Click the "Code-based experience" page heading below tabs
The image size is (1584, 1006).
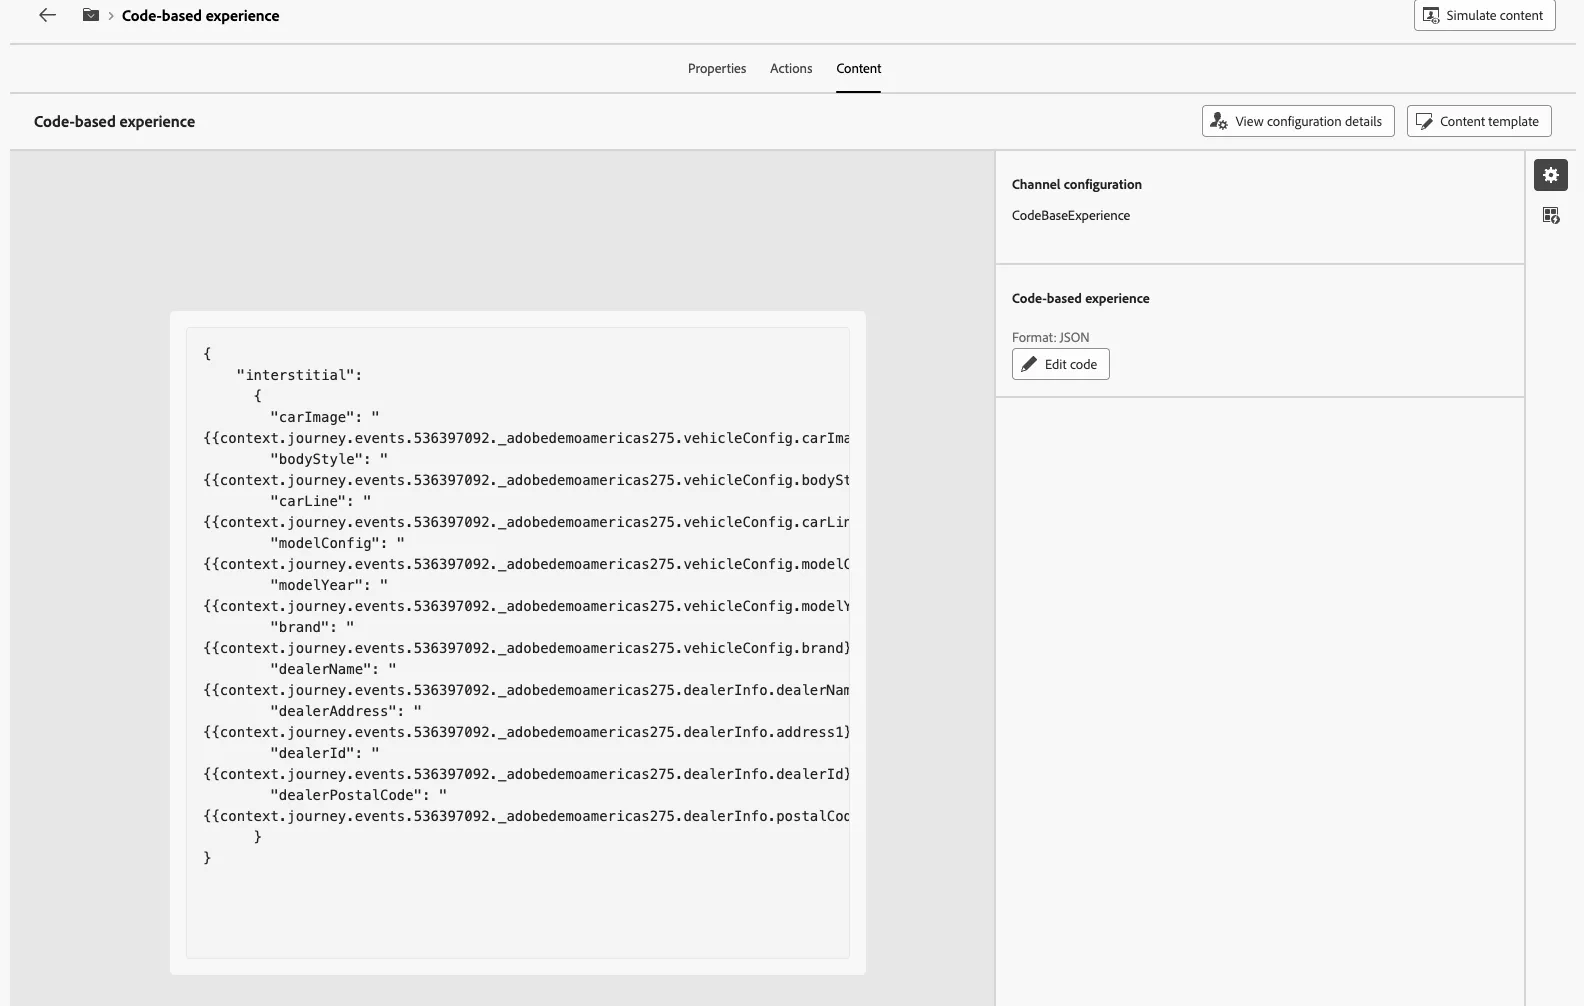point(115,121)
